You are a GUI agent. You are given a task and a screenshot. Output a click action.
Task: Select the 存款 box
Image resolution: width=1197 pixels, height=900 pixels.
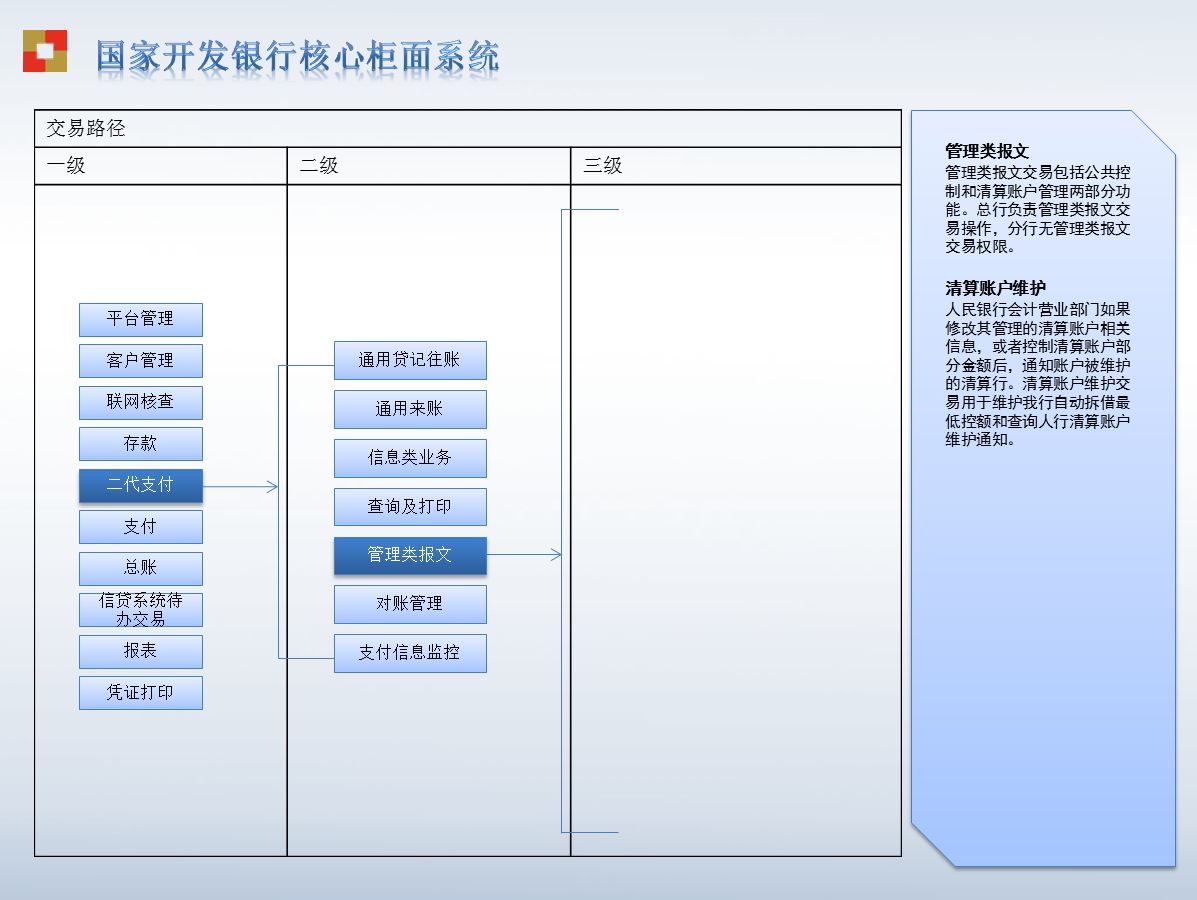coord(140,444)
